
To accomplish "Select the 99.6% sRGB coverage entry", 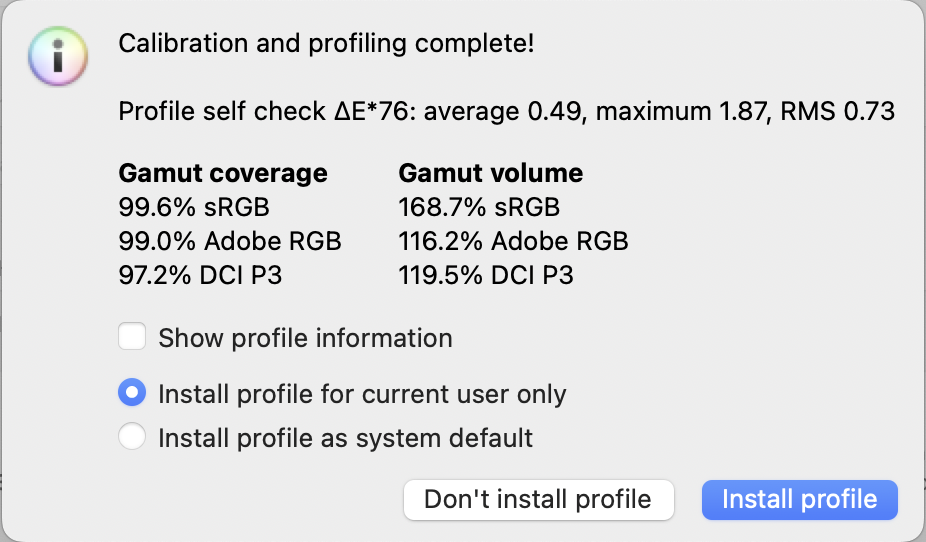I will pyautogui.click(x=194, y=208).
